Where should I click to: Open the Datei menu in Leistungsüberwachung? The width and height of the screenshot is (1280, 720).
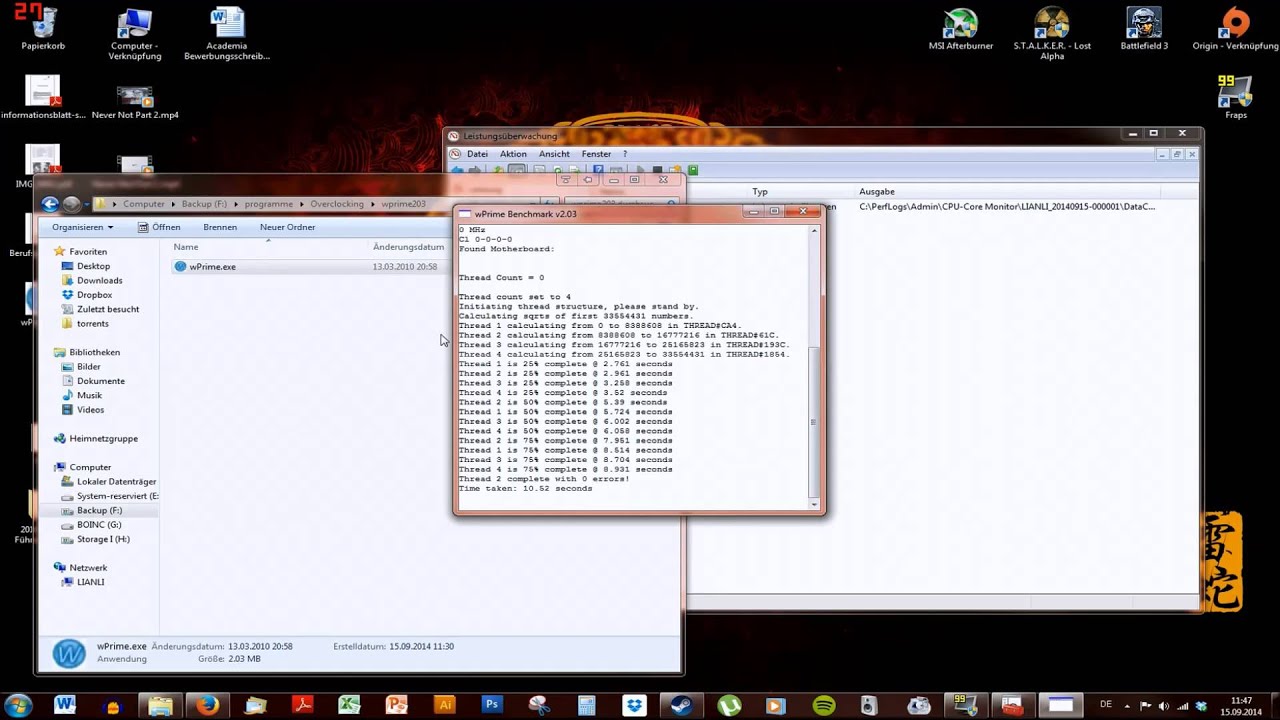pos(478,154)
